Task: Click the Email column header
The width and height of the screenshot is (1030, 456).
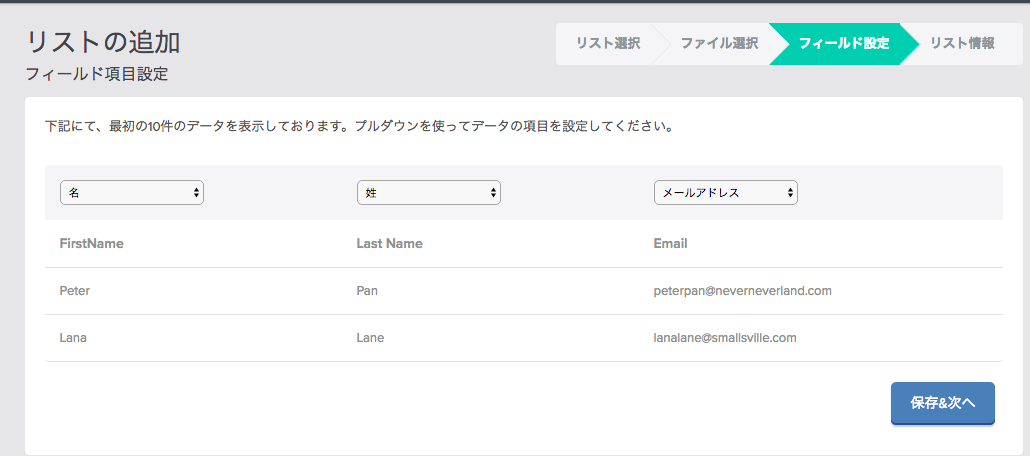Action: point(670,244)
